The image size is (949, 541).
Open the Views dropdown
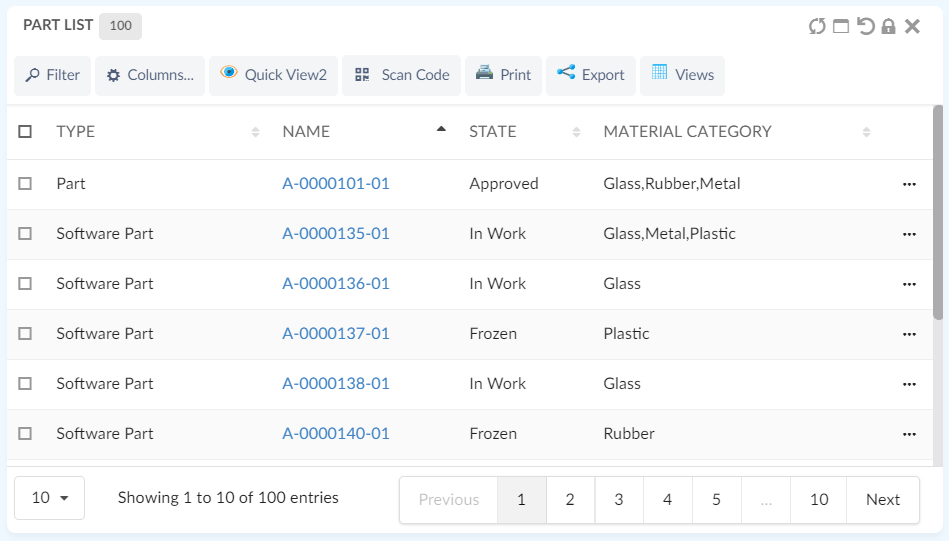point(682,75)
